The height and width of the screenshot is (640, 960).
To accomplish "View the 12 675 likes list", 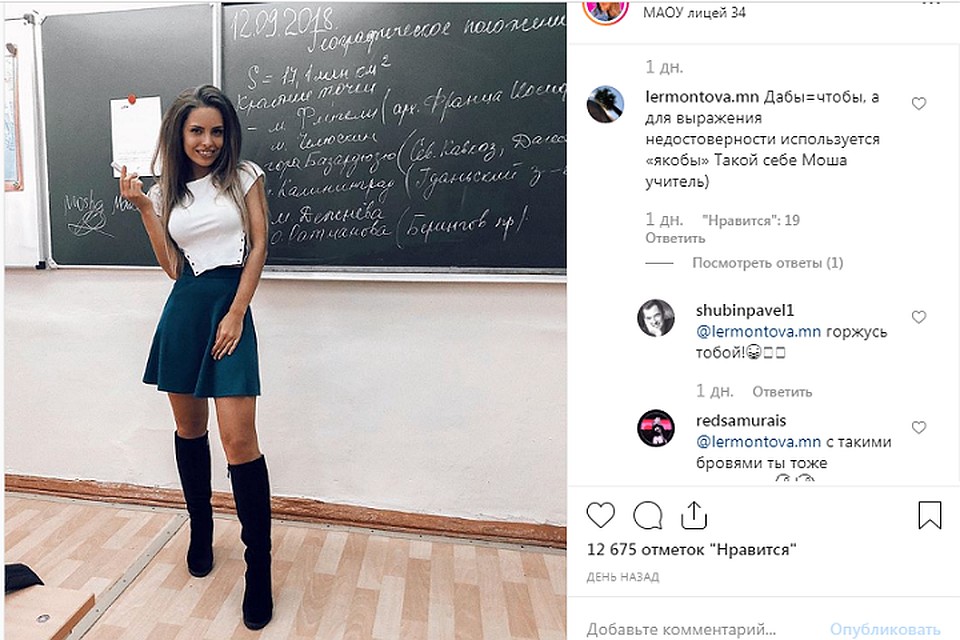I will click(x=691, y=549).
